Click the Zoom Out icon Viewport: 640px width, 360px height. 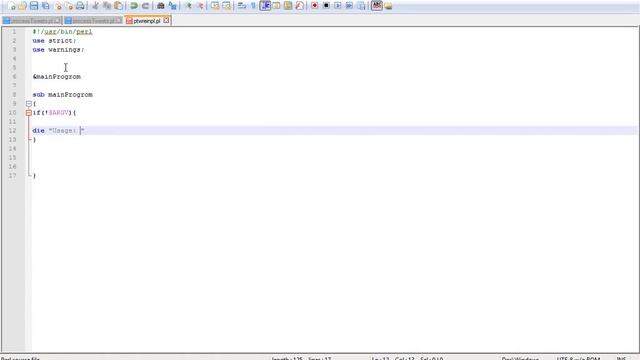[200, 6]
